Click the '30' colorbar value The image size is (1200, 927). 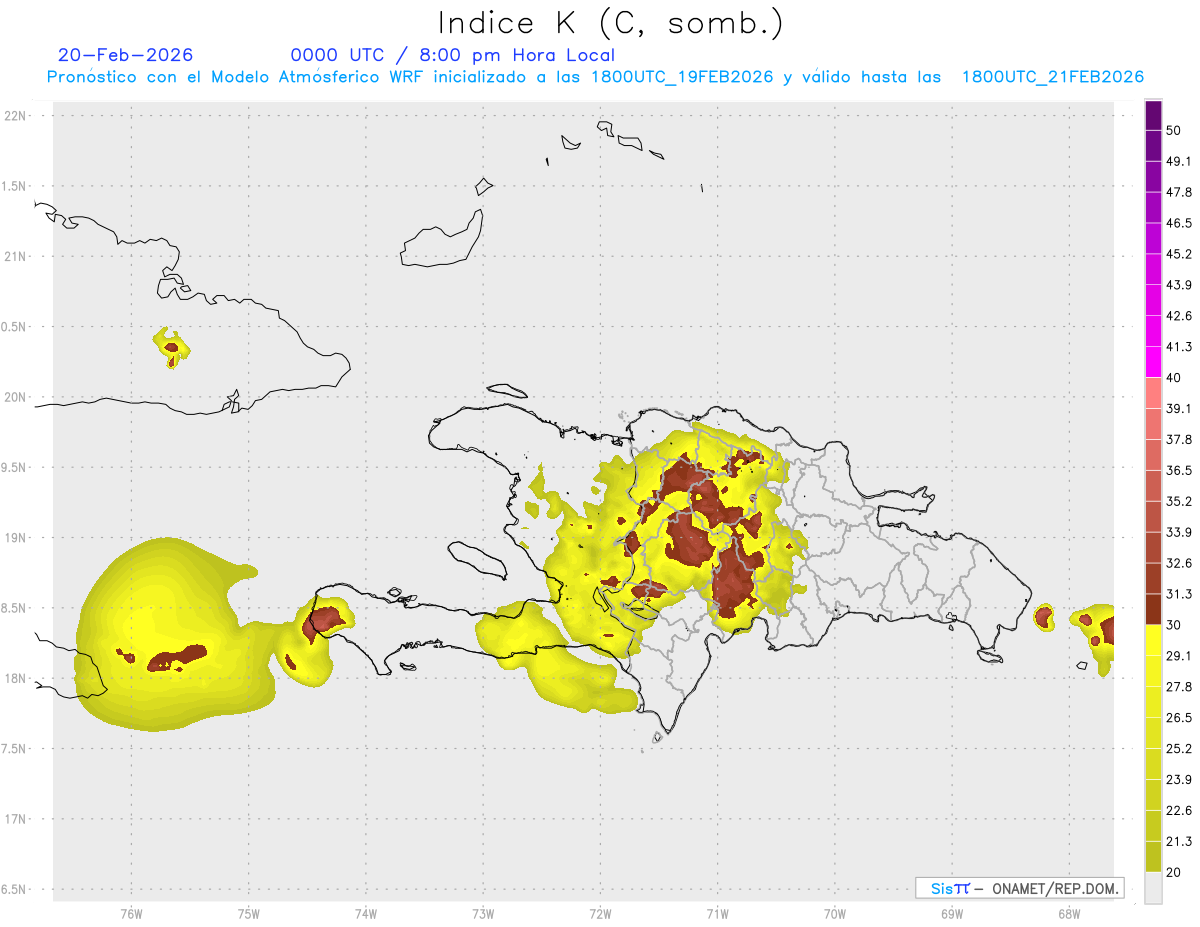(1174, 625)
